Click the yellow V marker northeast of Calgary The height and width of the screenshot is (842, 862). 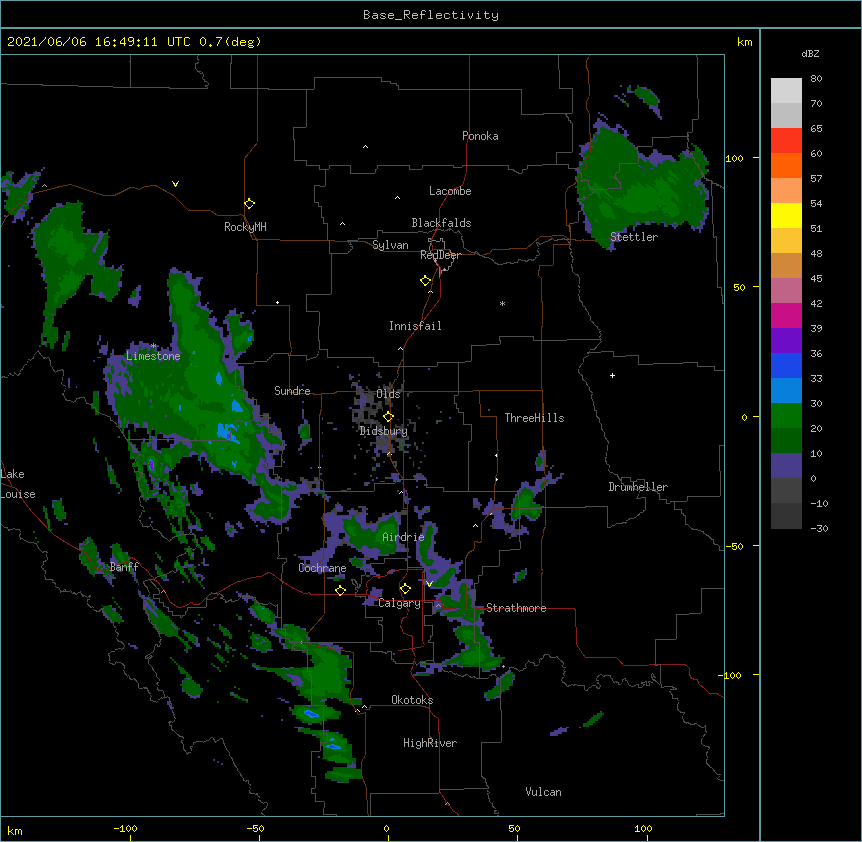[429, 584]
